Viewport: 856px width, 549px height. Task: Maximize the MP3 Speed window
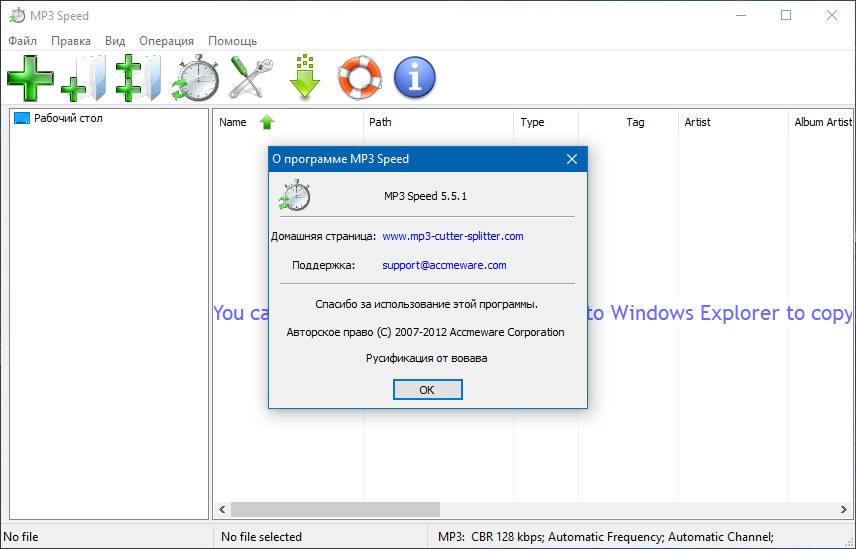(786, 15)
